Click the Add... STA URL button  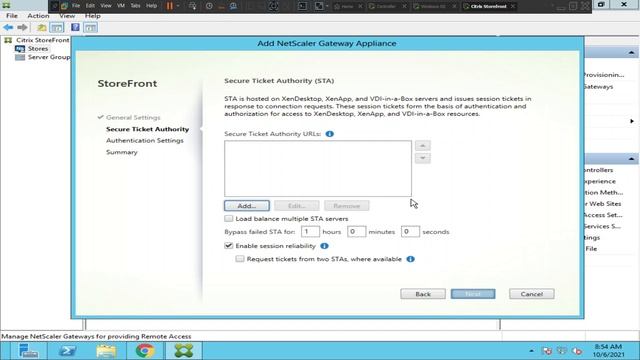point(247,206)
